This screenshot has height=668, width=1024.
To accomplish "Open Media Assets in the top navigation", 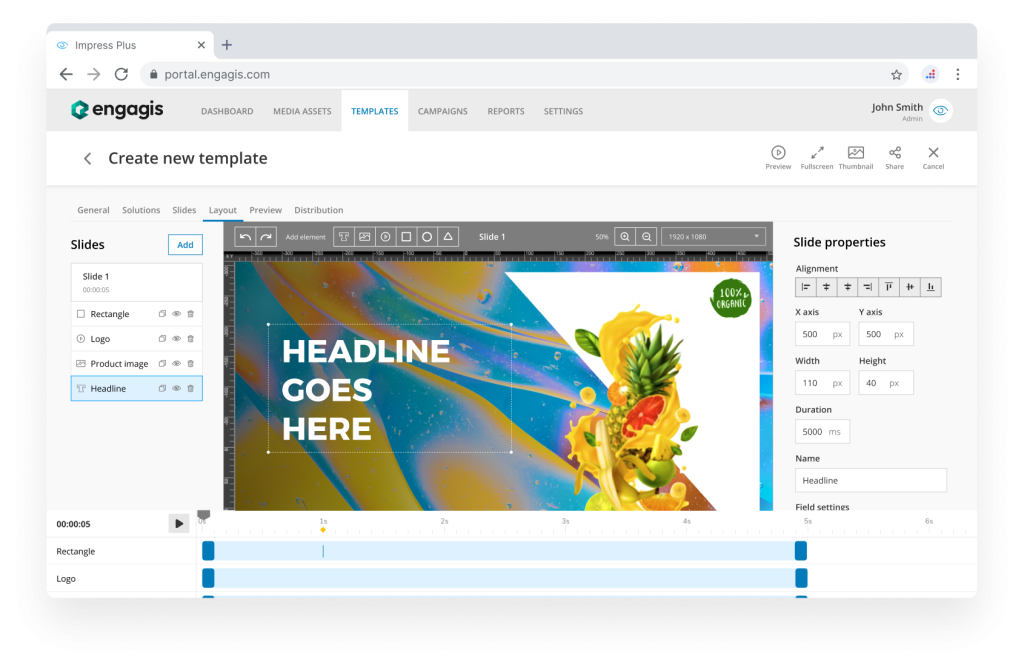I will point(302,111).
